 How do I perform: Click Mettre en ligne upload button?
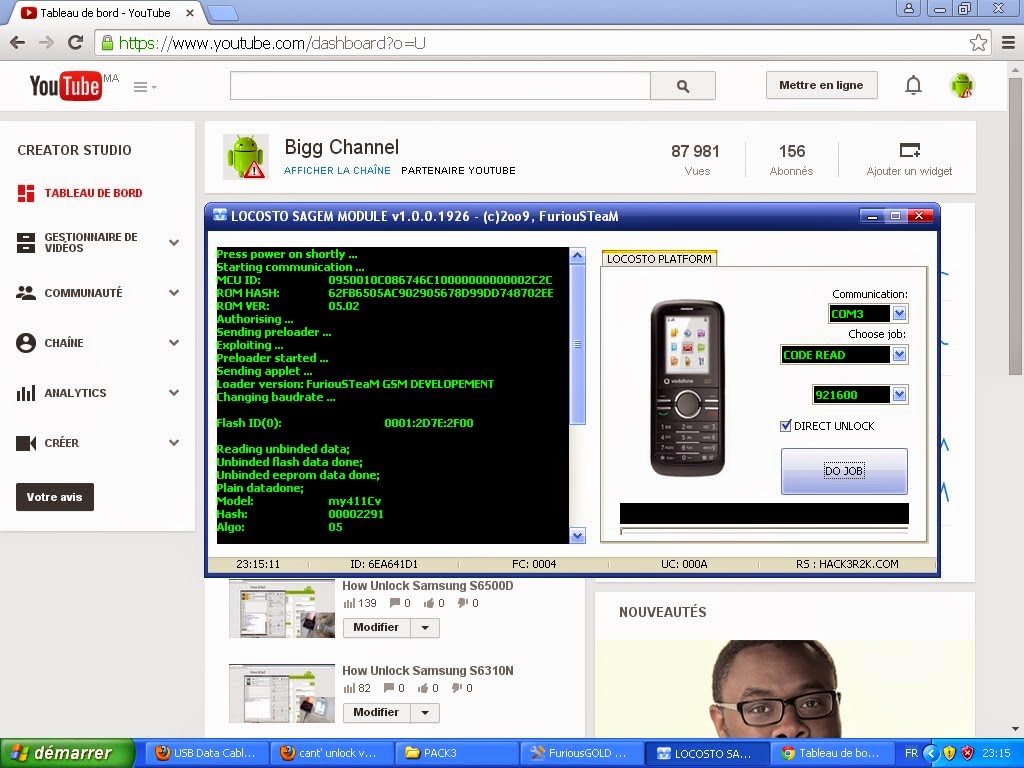(821, 86)
